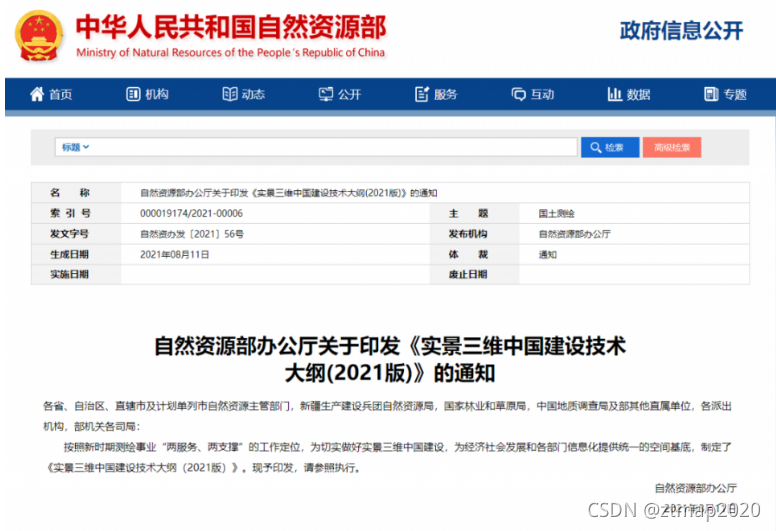Click the main notice headline text
The height and width of the screenshot is (531, 776).
[x=390, y=360]
